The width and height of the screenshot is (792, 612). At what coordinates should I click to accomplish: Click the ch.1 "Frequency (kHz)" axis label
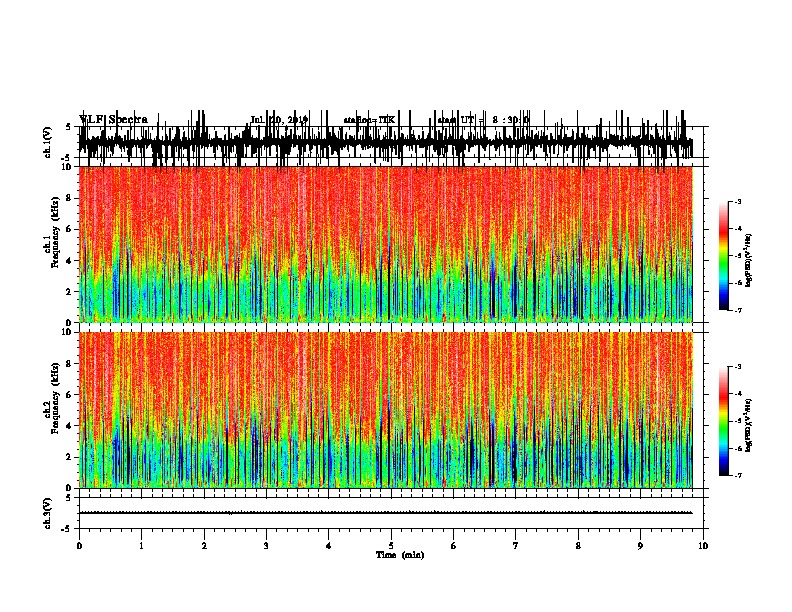[55, 232]
